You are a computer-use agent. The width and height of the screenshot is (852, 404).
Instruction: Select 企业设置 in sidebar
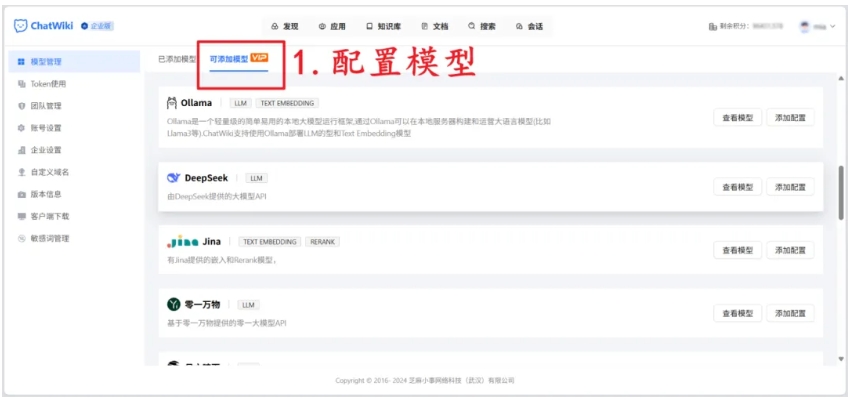[74, 150]
